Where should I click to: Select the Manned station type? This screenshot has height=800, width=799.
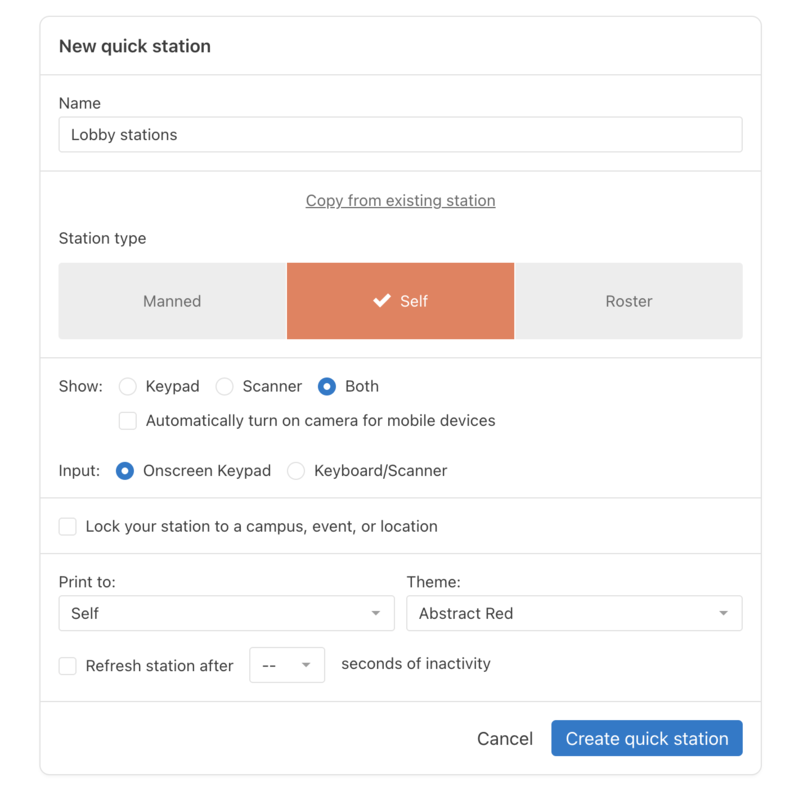tap(172, 301)
